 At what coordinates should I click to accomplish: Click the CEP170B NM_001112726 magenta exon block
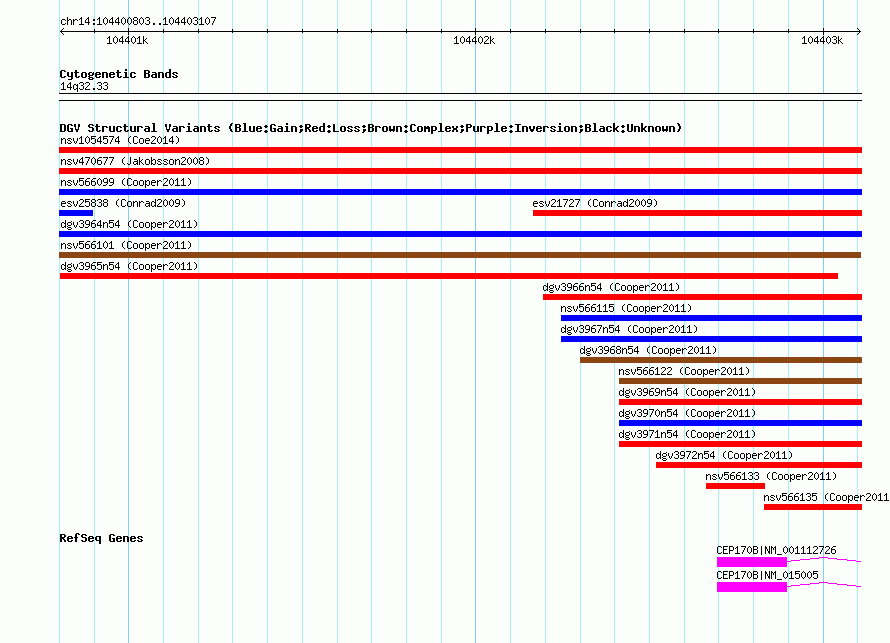pyautogui.click(x=752, y=562)
